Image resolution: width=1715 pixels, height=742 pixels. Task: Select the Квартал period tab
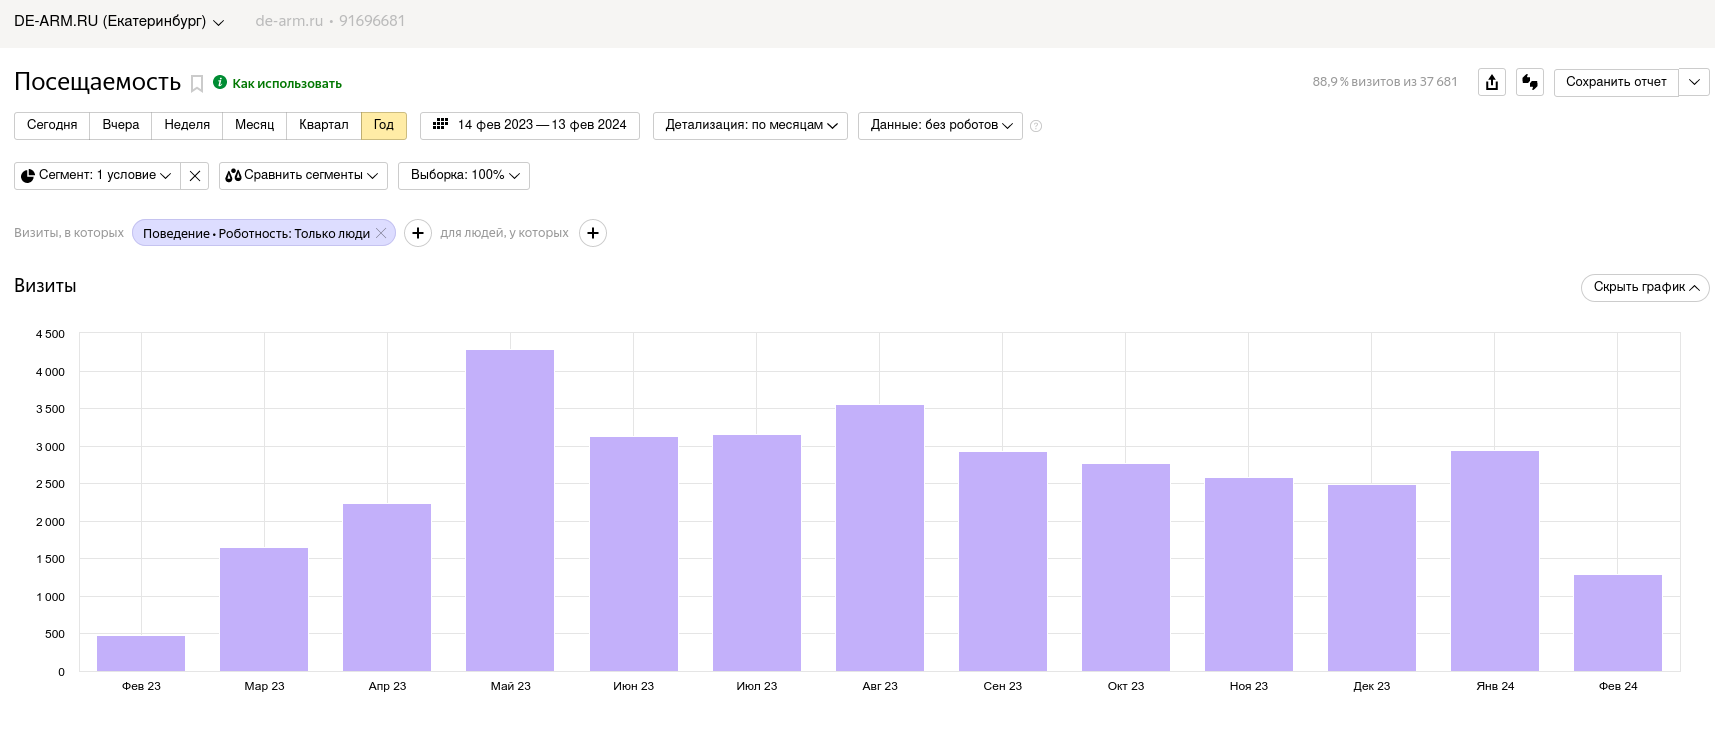(324, 126)
